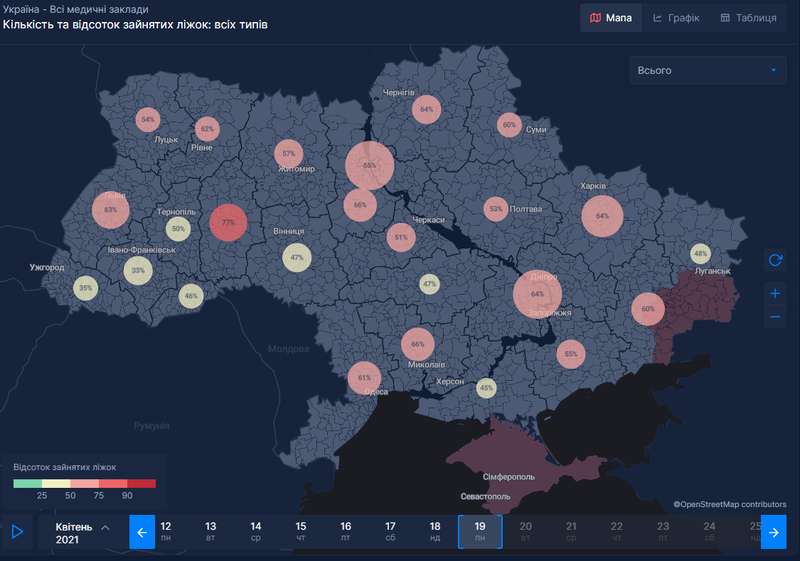The height and width of the screenshot is (561, 800).
Task: Zoom out with the minus icon
Action: pyautogui.click(x=775, y=318)
